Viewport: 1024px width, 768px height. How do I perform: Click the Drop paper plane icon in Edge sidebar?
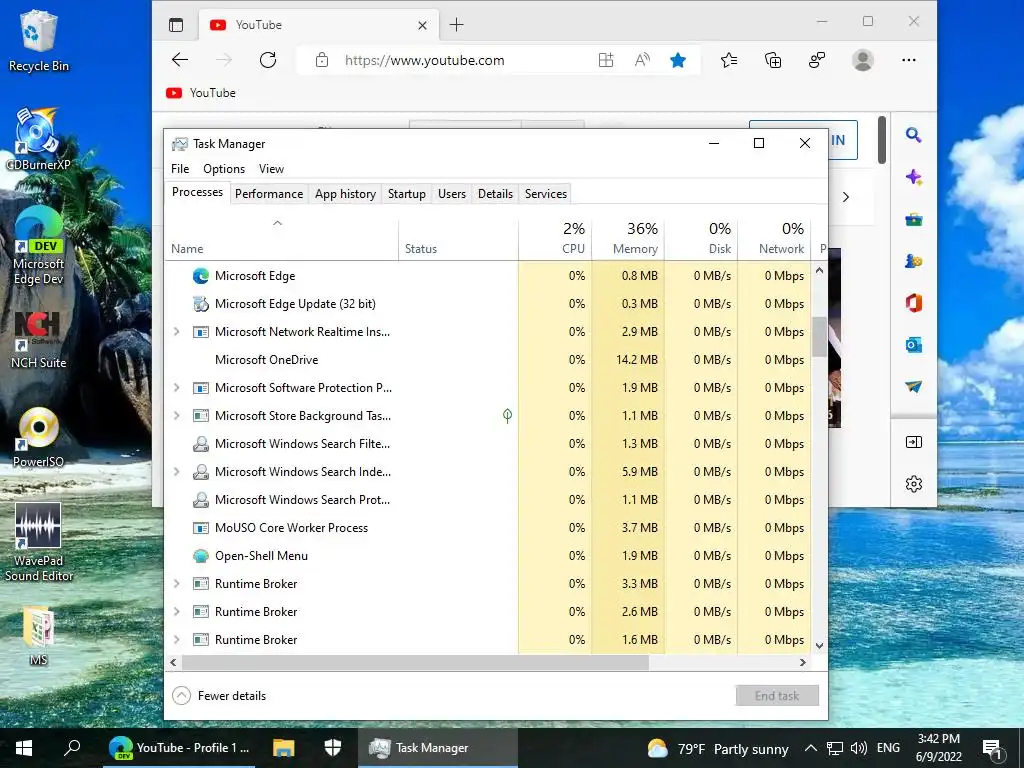[914, 387]
